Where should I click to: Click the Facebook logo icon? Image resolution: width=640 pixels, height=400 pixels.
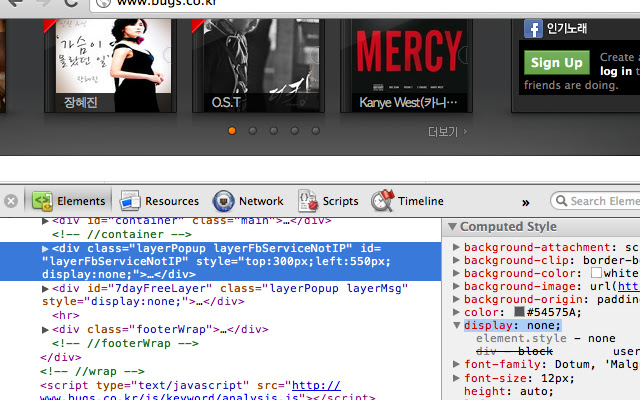click(533, 29)
